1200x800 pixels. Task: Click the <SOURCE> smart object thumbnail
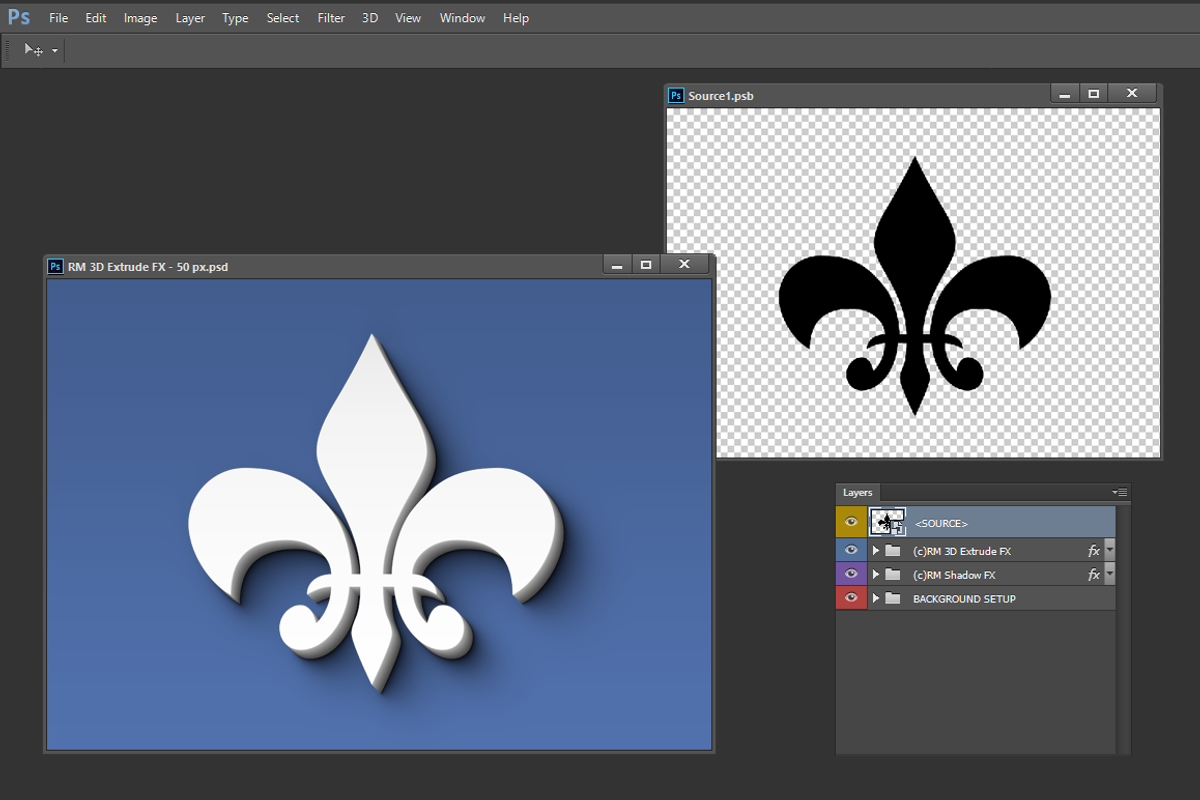pyautogui.click(x=888, y=522)
